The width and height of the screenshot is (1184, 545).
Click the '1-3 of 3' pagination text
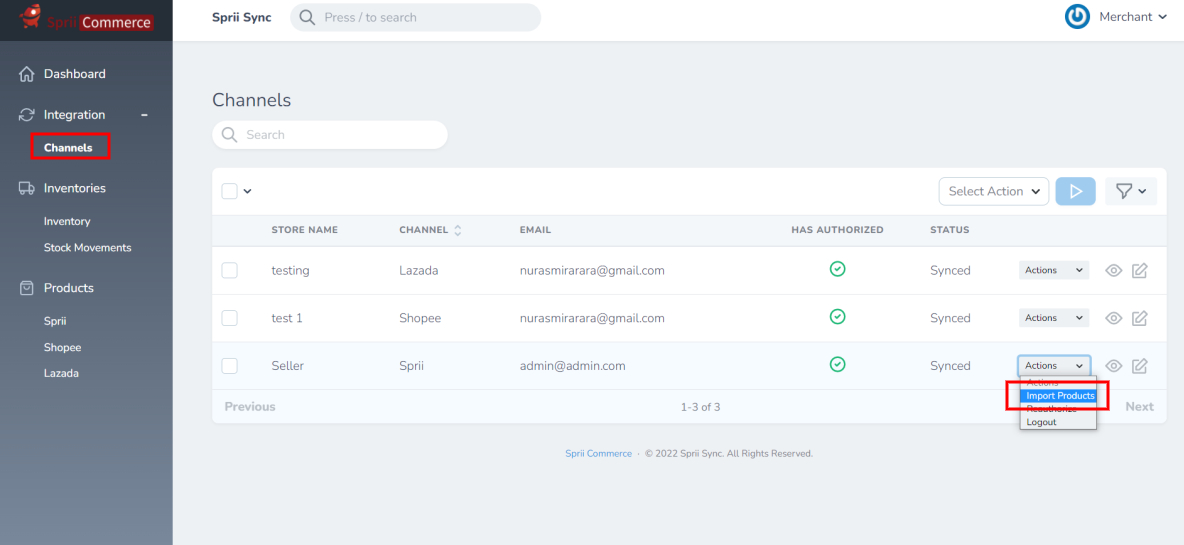pos(700,407)
